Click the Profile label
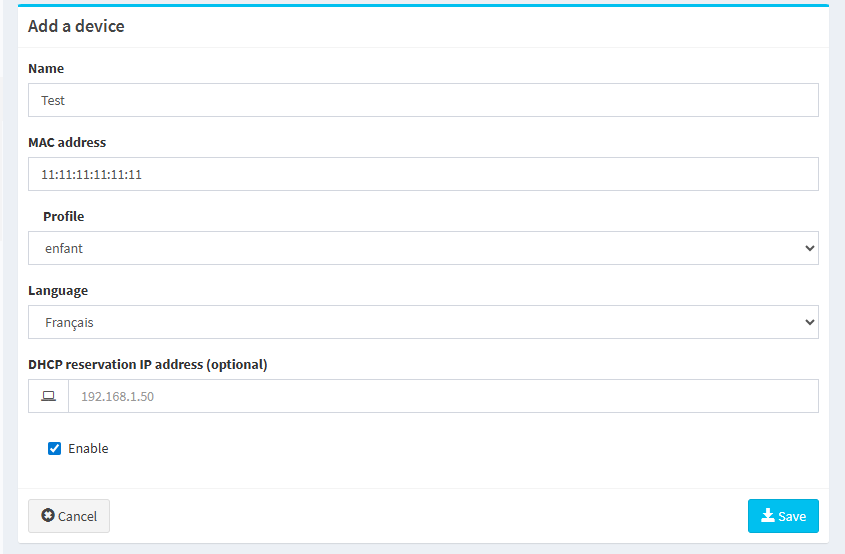 coord(64,217)
